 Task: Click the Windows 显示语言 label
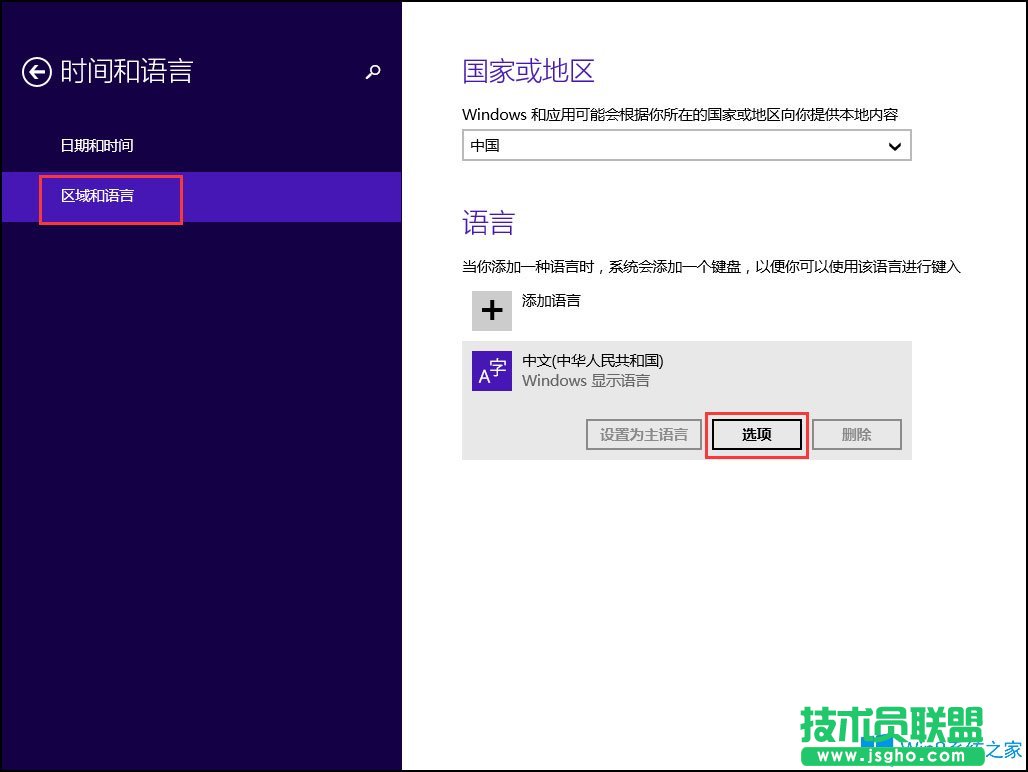tap(585, 381)
